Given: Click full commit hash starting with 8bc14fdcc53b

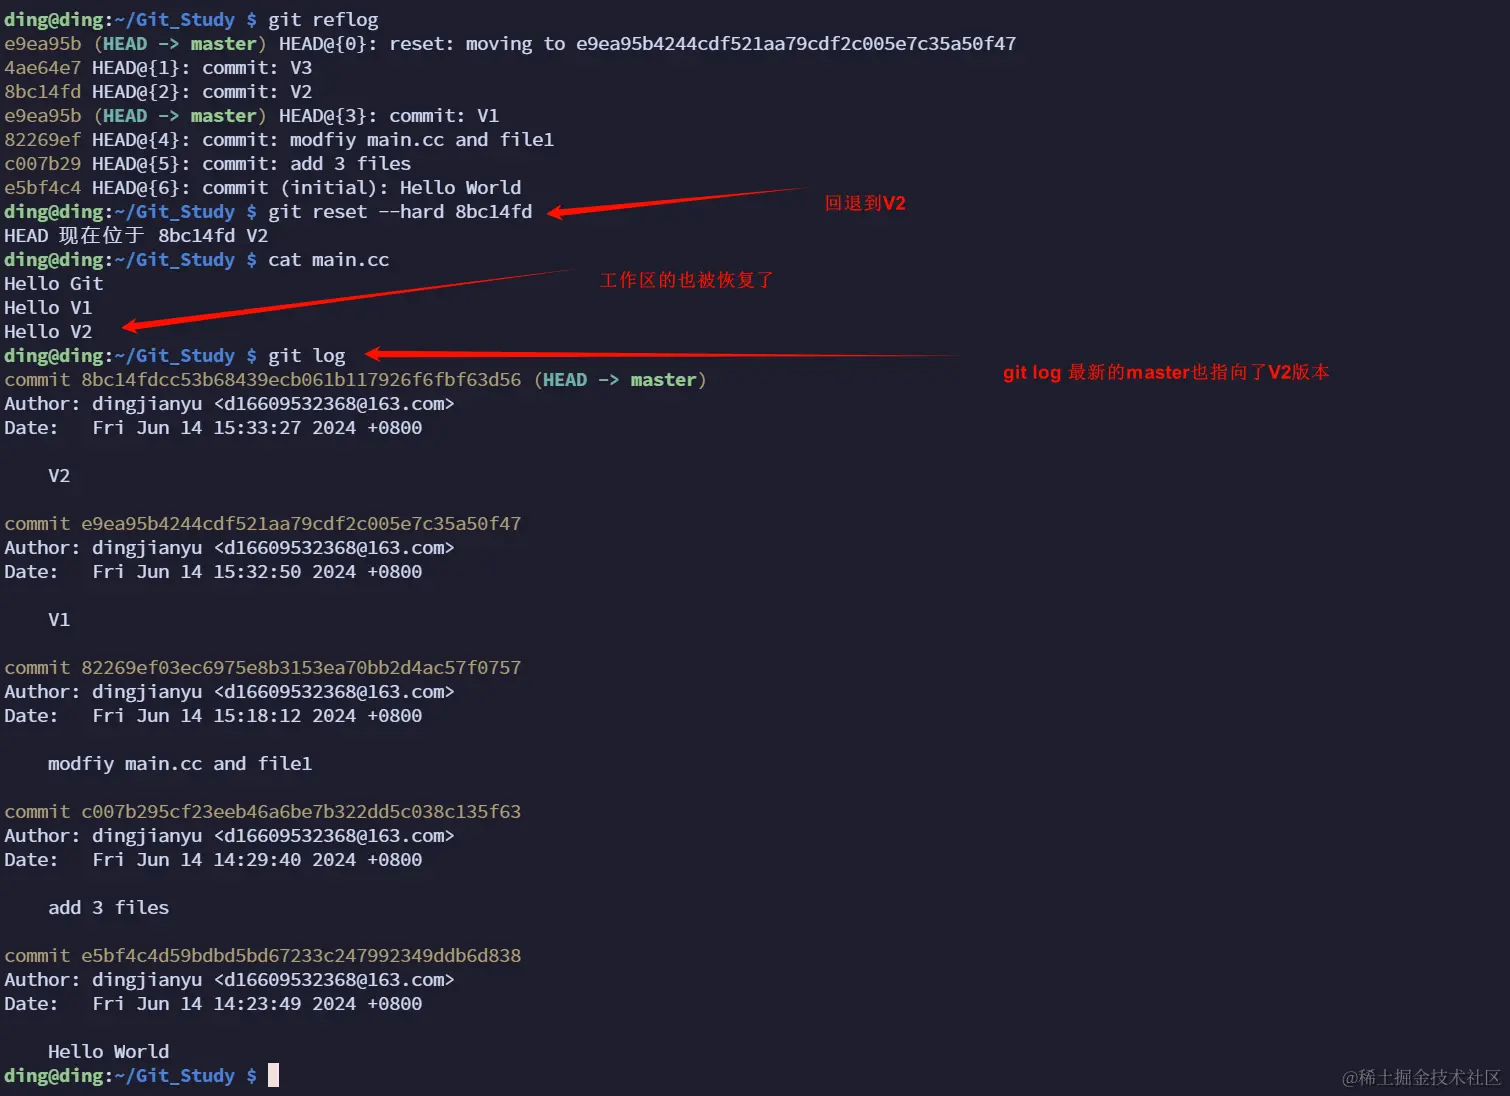Looking at the screenshot, I should [x=301, y=380].
